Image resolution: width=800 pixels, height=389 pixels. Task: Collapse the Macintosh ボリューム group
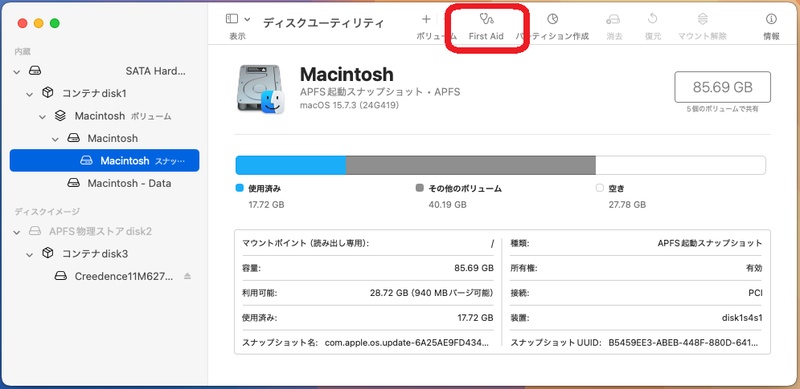(43, 116)
